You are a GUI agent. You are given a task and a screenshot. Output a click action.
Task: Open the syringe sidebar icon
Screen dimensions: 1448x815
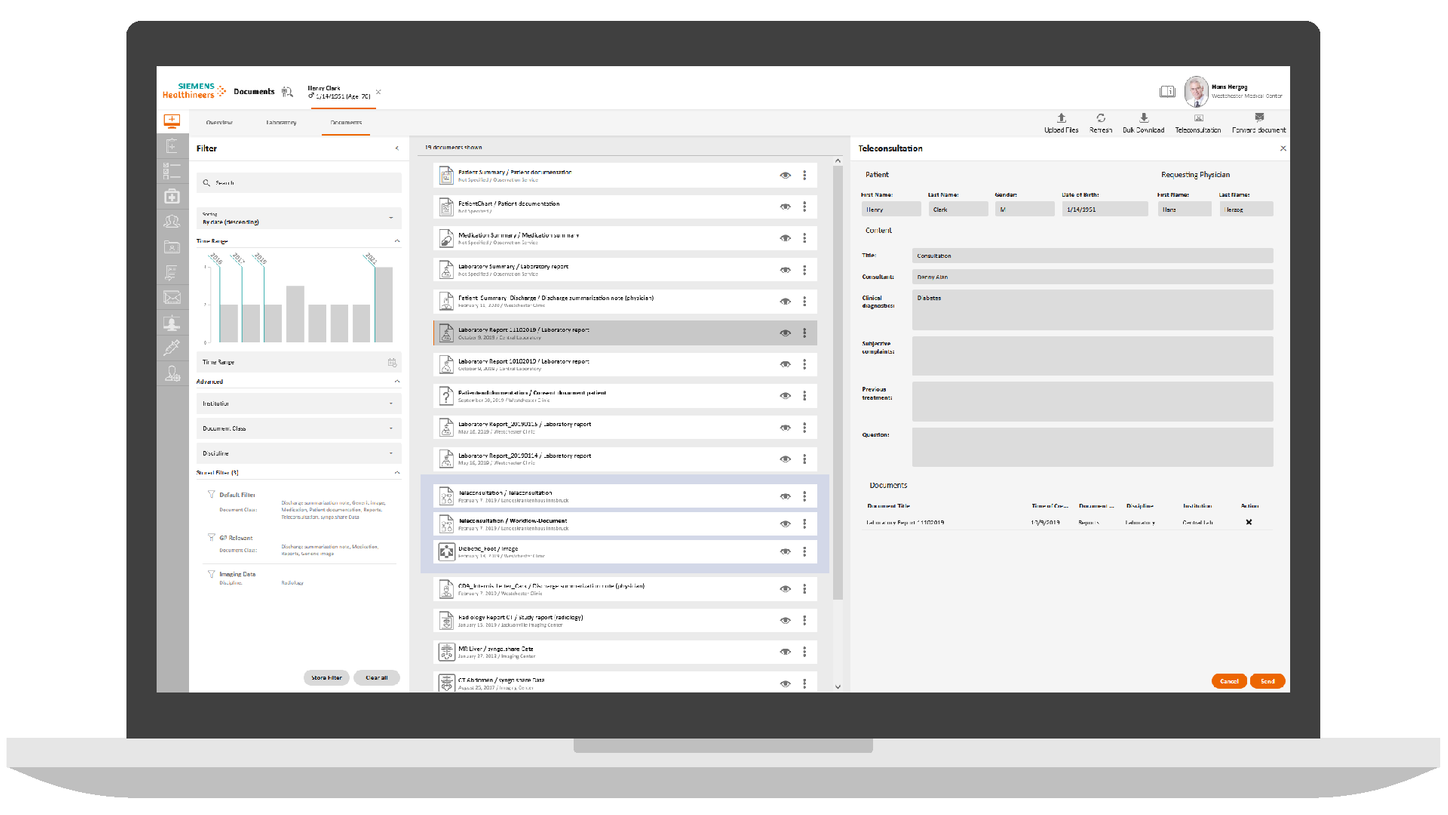pos(172,347)
